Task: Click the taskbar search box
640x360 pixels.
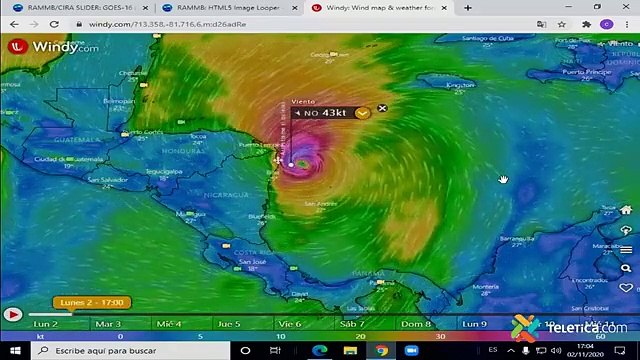Action: pos(131,351)
